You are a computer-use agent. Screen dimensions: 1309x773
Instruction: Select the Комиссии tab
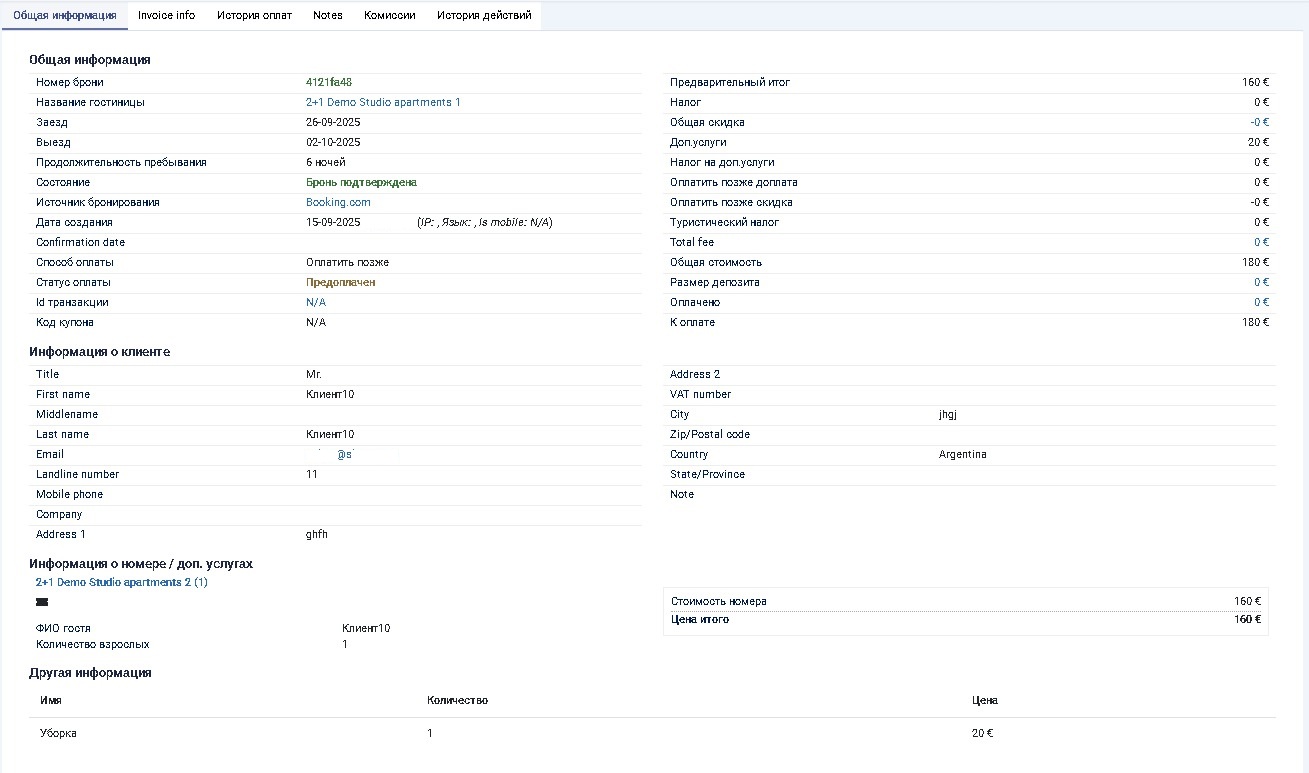(389, 16)
